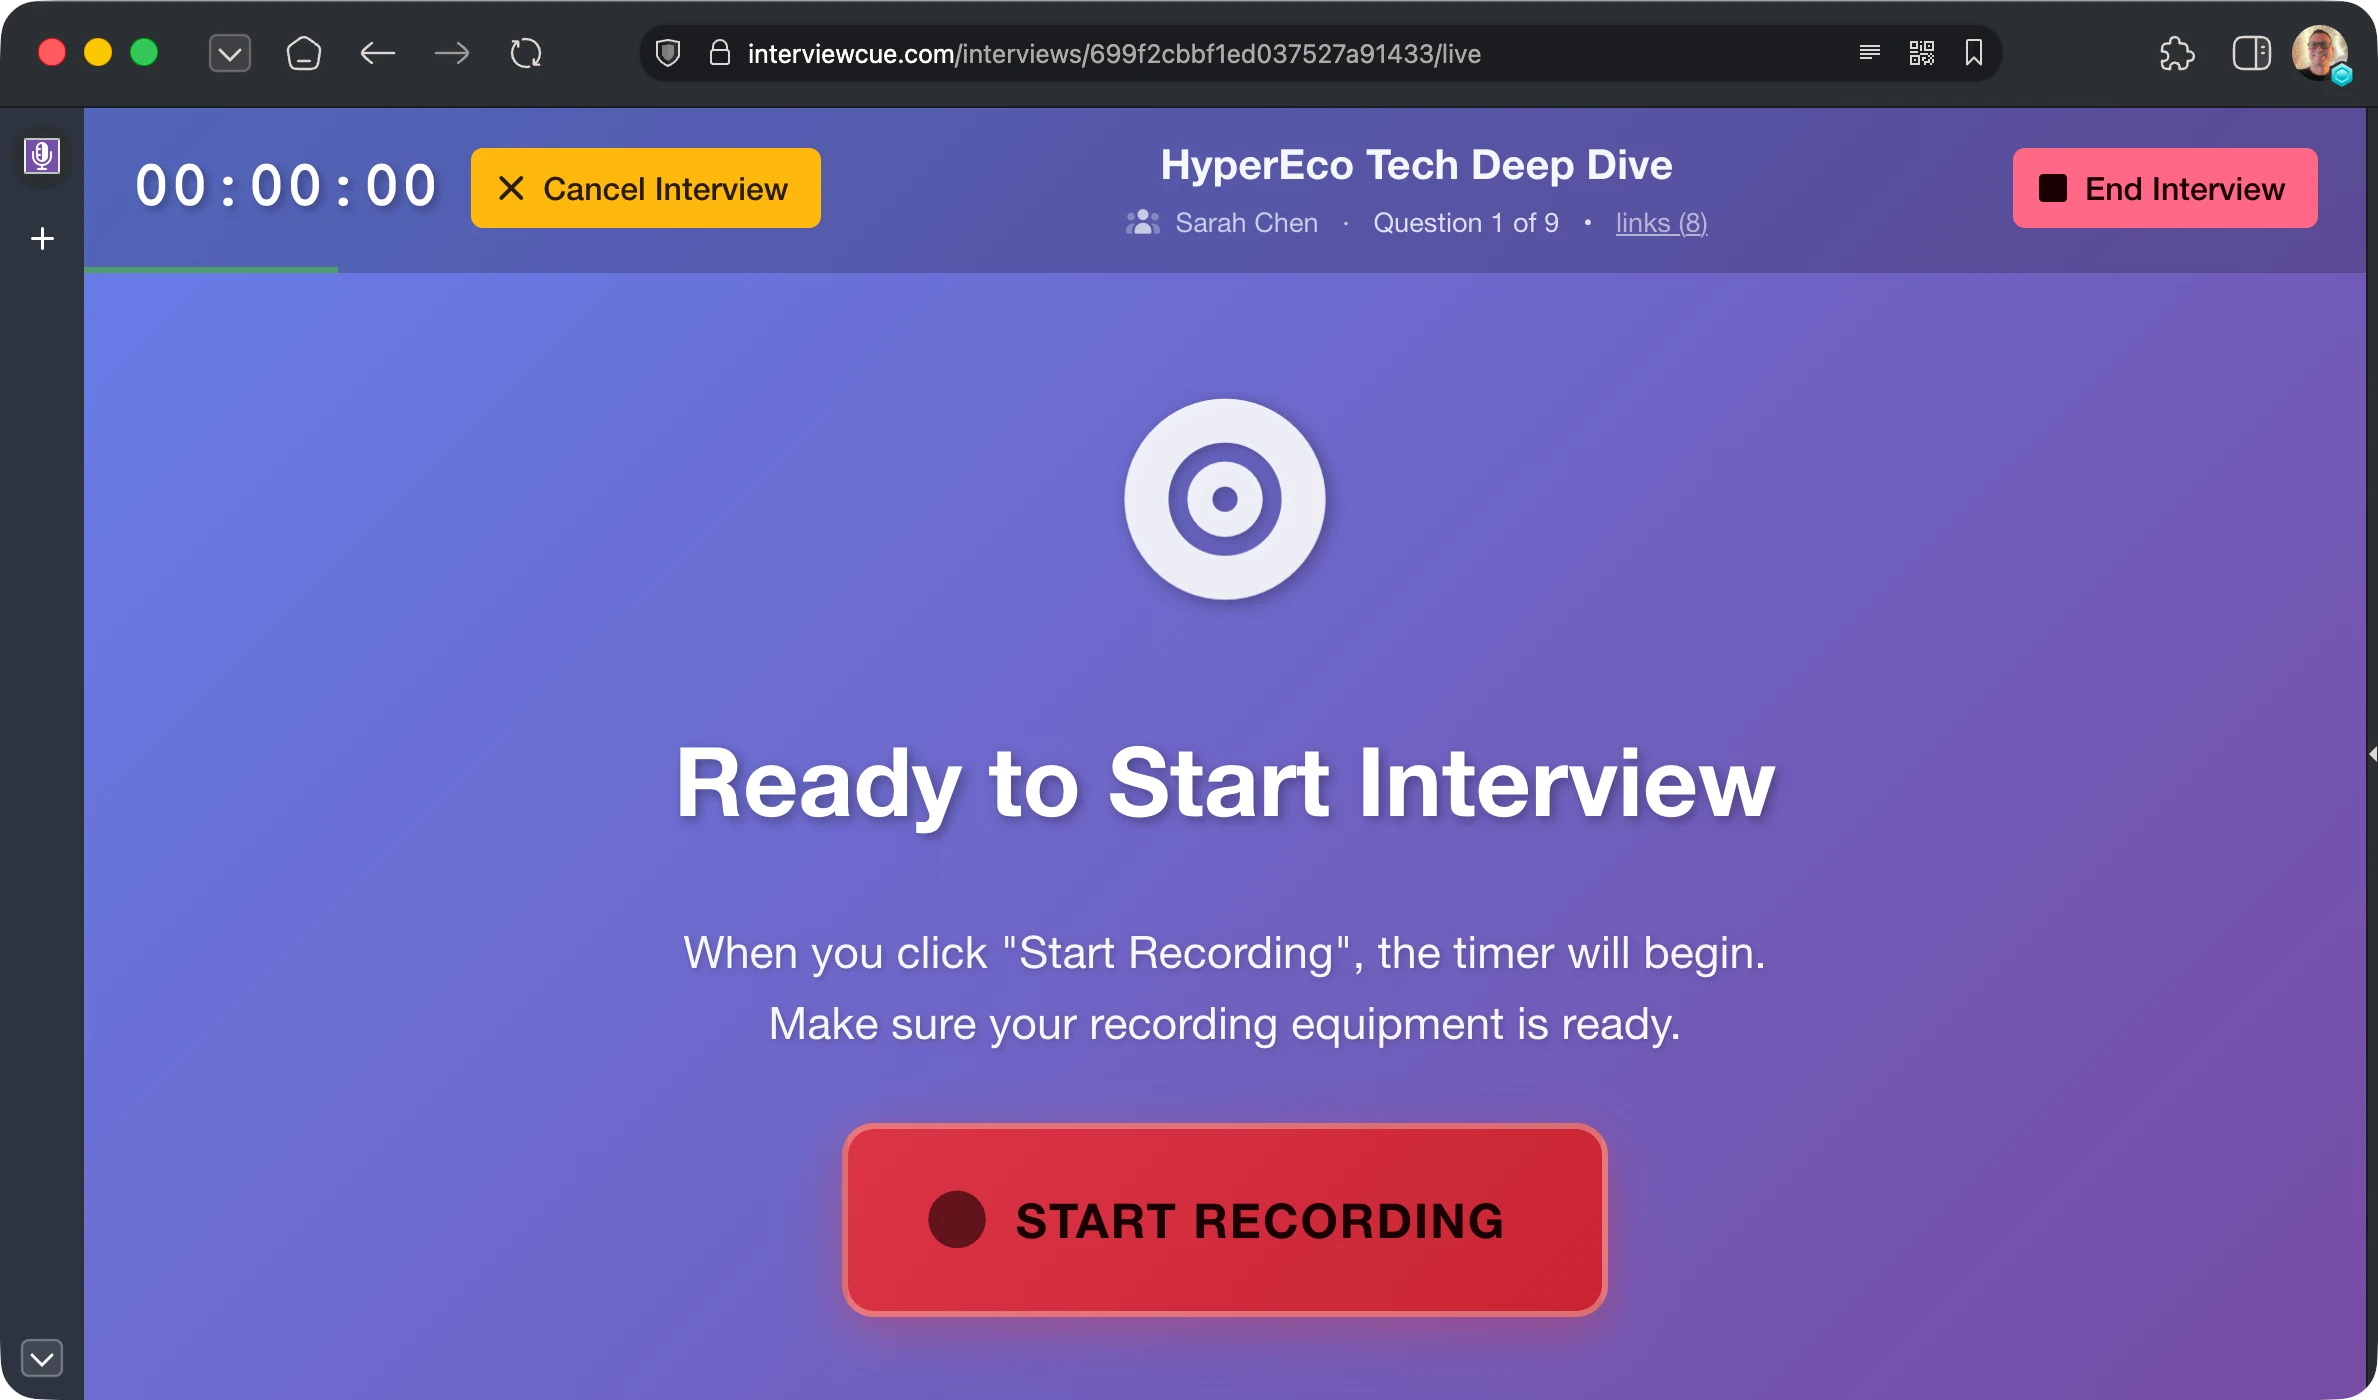Open the links (8) list
This screenshot has height=1400, width=2378.
tap(1661, 223)
